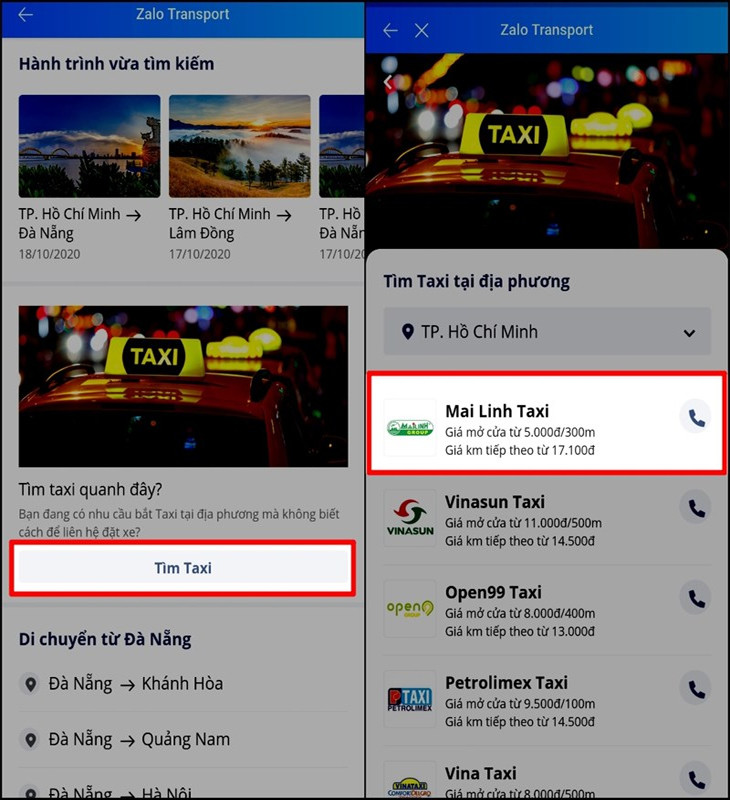This screenshot has width=730, height=800.
Task: Tap the Tìm Taxi button
Action: click(x=183, y=568)
